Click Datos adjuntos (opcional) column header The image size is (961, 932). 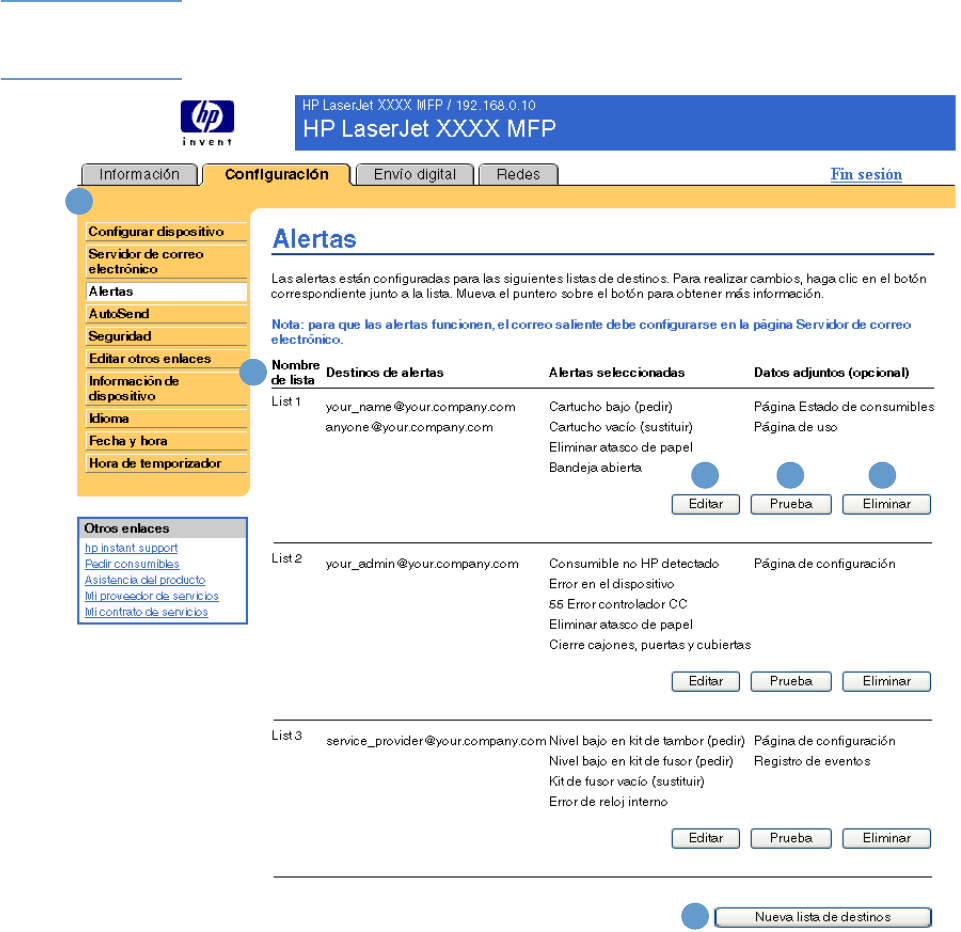832,373
